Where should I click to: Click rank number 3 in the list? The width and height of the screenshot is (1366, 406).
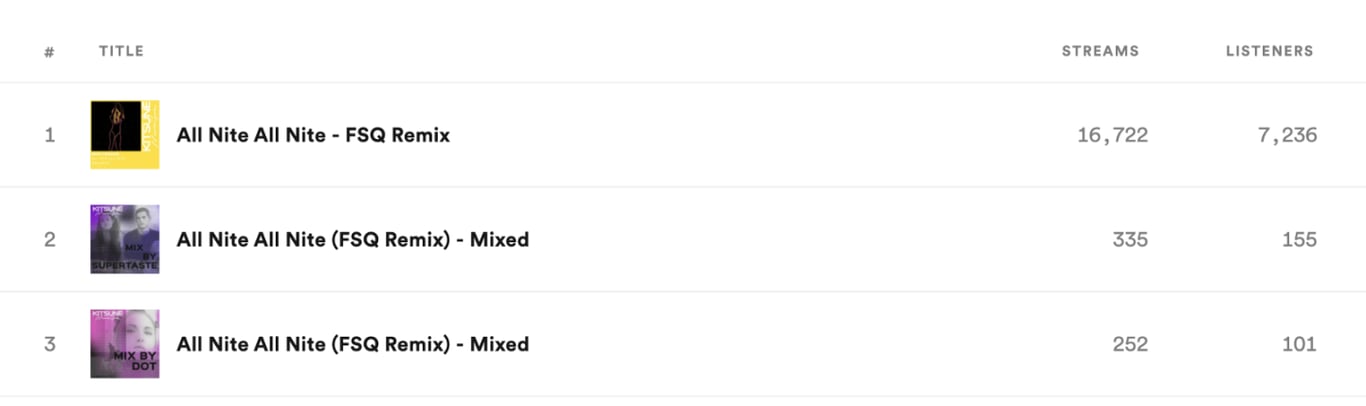point(49,345)
